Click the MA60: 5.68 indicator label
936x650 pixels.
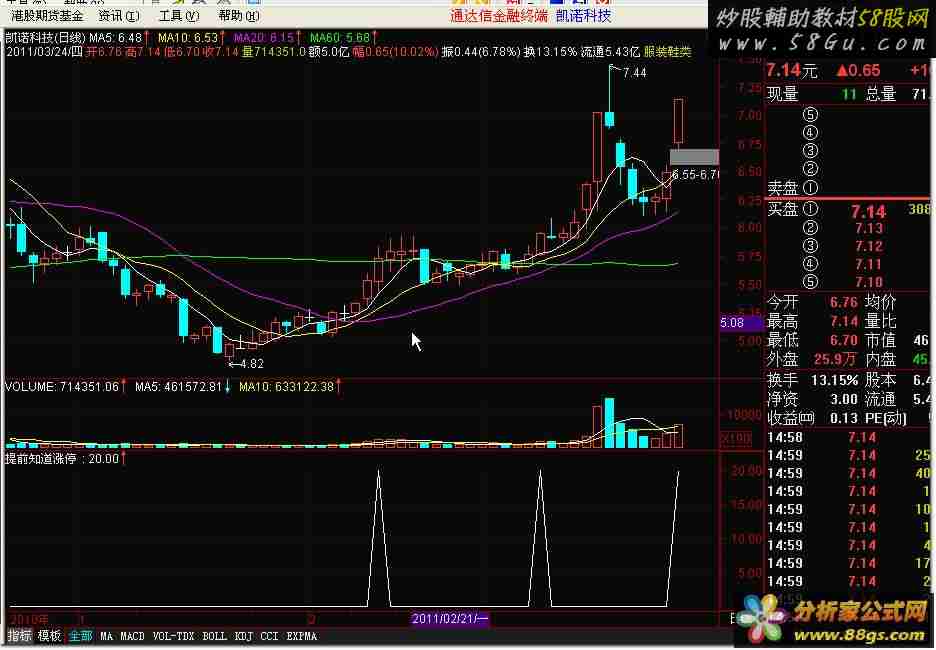(340, 38)
